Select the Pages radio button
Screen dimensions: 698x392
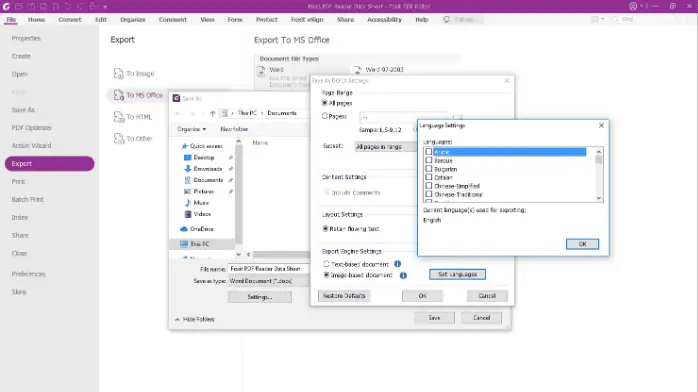coord(325,116)
